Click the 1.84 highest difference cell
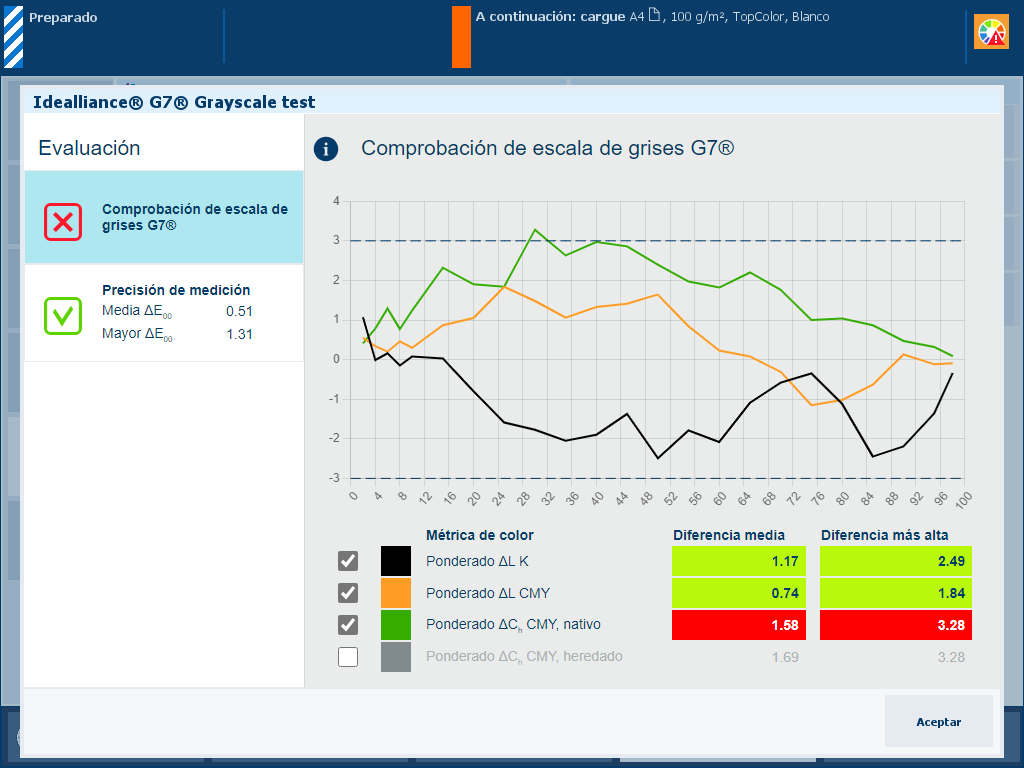 [x=895, y=593]
